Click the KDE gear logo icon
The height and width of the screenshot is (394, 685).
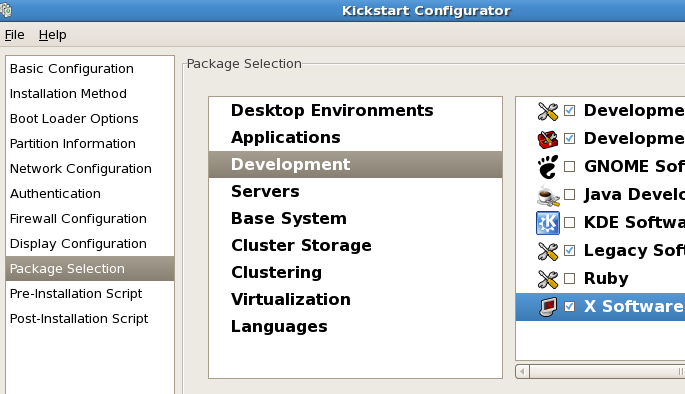[x=547, y=223]
